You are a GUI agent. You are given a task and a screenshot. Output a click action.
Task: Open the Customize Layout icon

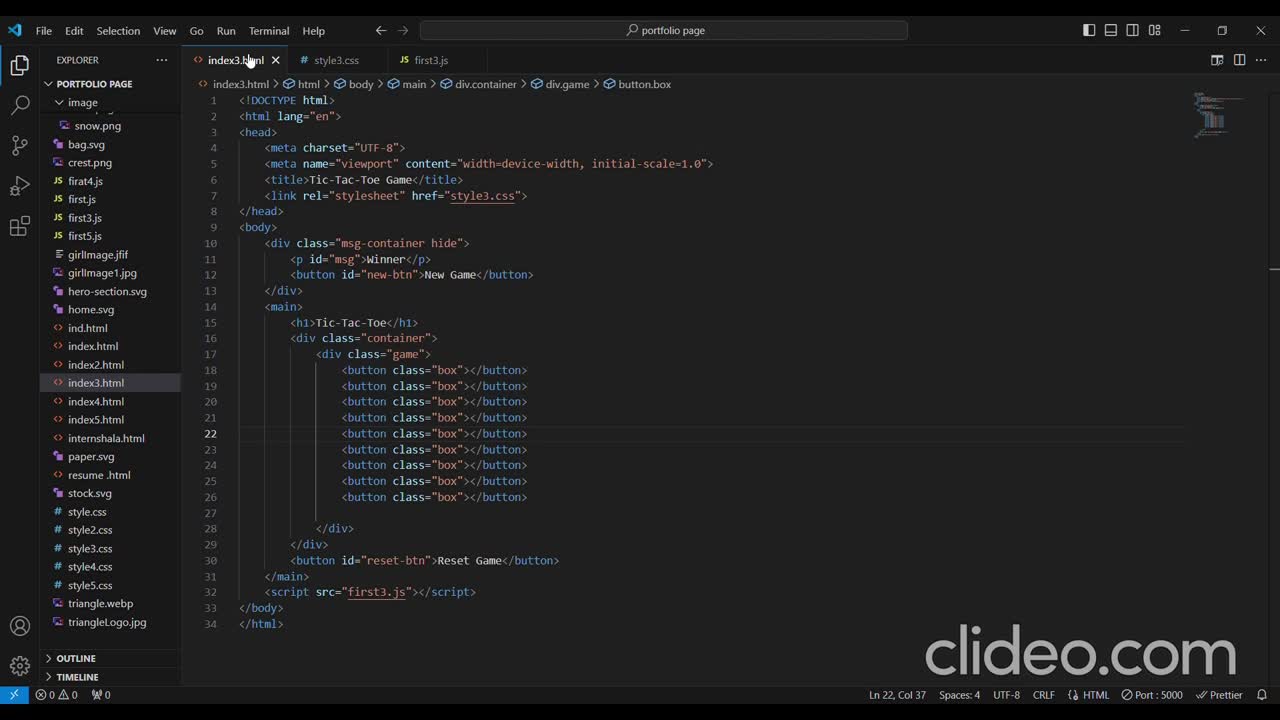(x=1155, y=31)
